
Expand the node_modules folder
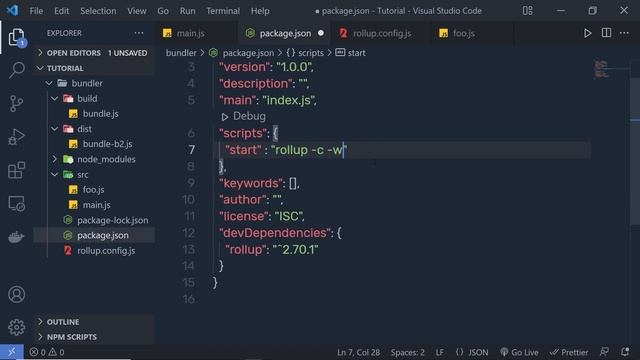coord(94,159)
